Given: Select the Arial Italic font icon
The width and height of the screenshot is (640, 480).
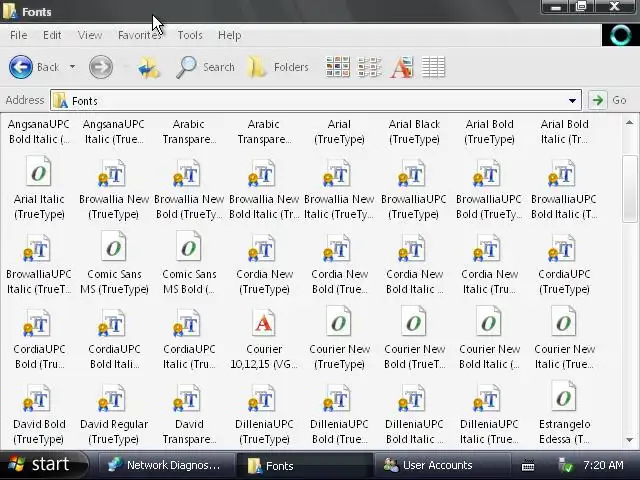Looking at the screenshot, I should 39,171.
